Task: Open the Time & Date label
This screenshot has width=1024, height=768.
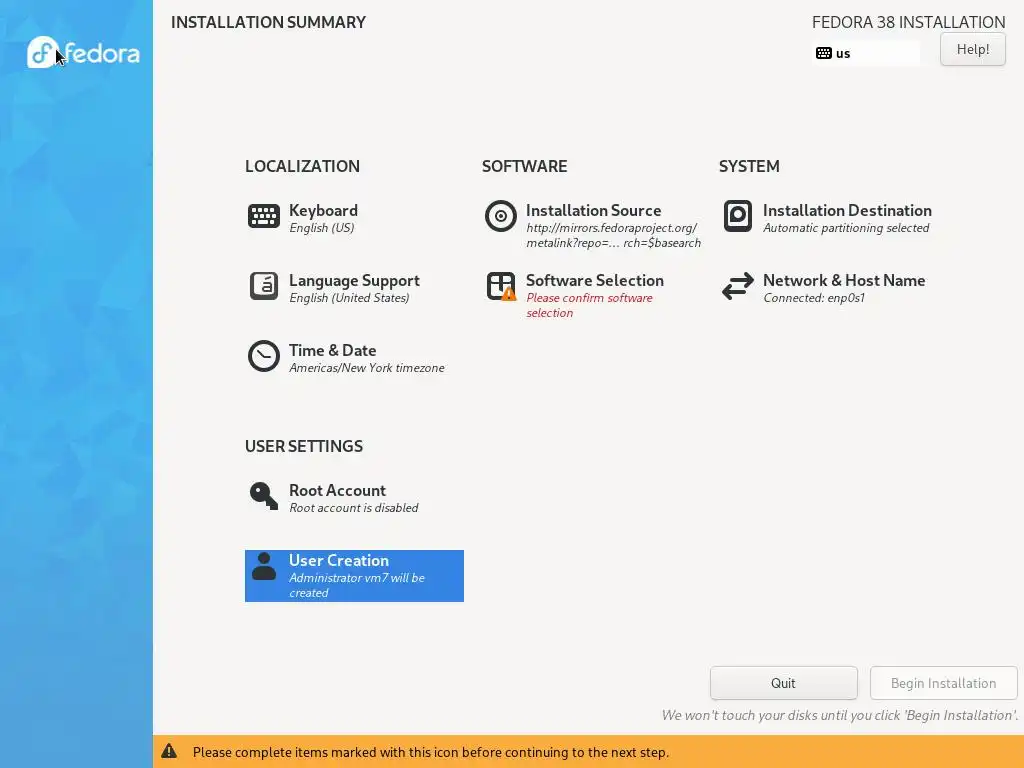Action: [x=332, y=350]
